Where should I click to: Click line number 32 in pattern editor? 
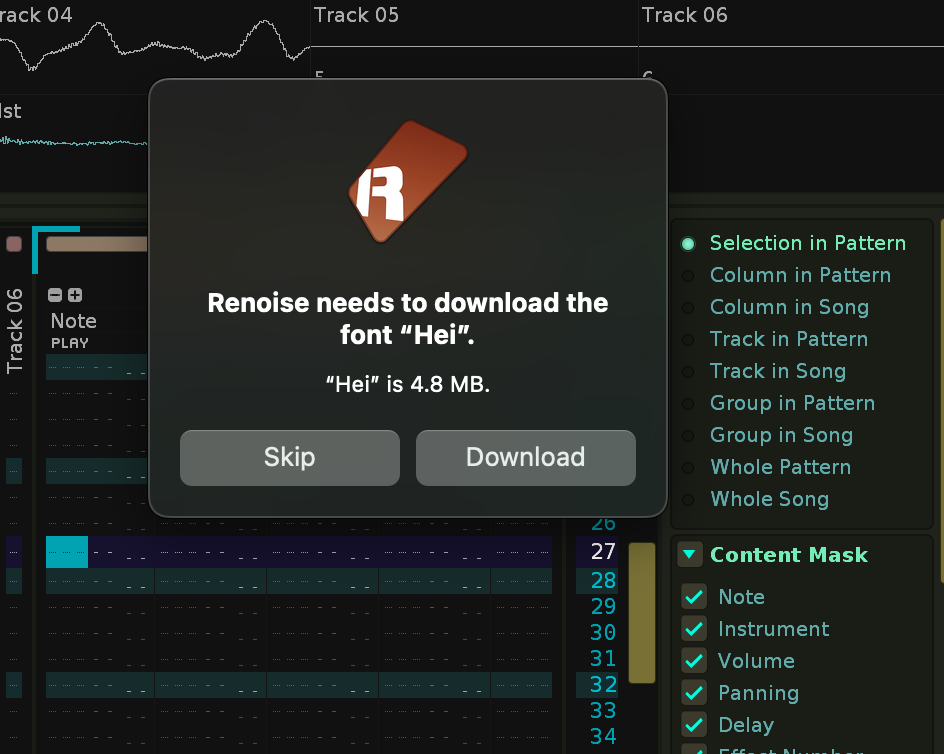coord(603,684)
